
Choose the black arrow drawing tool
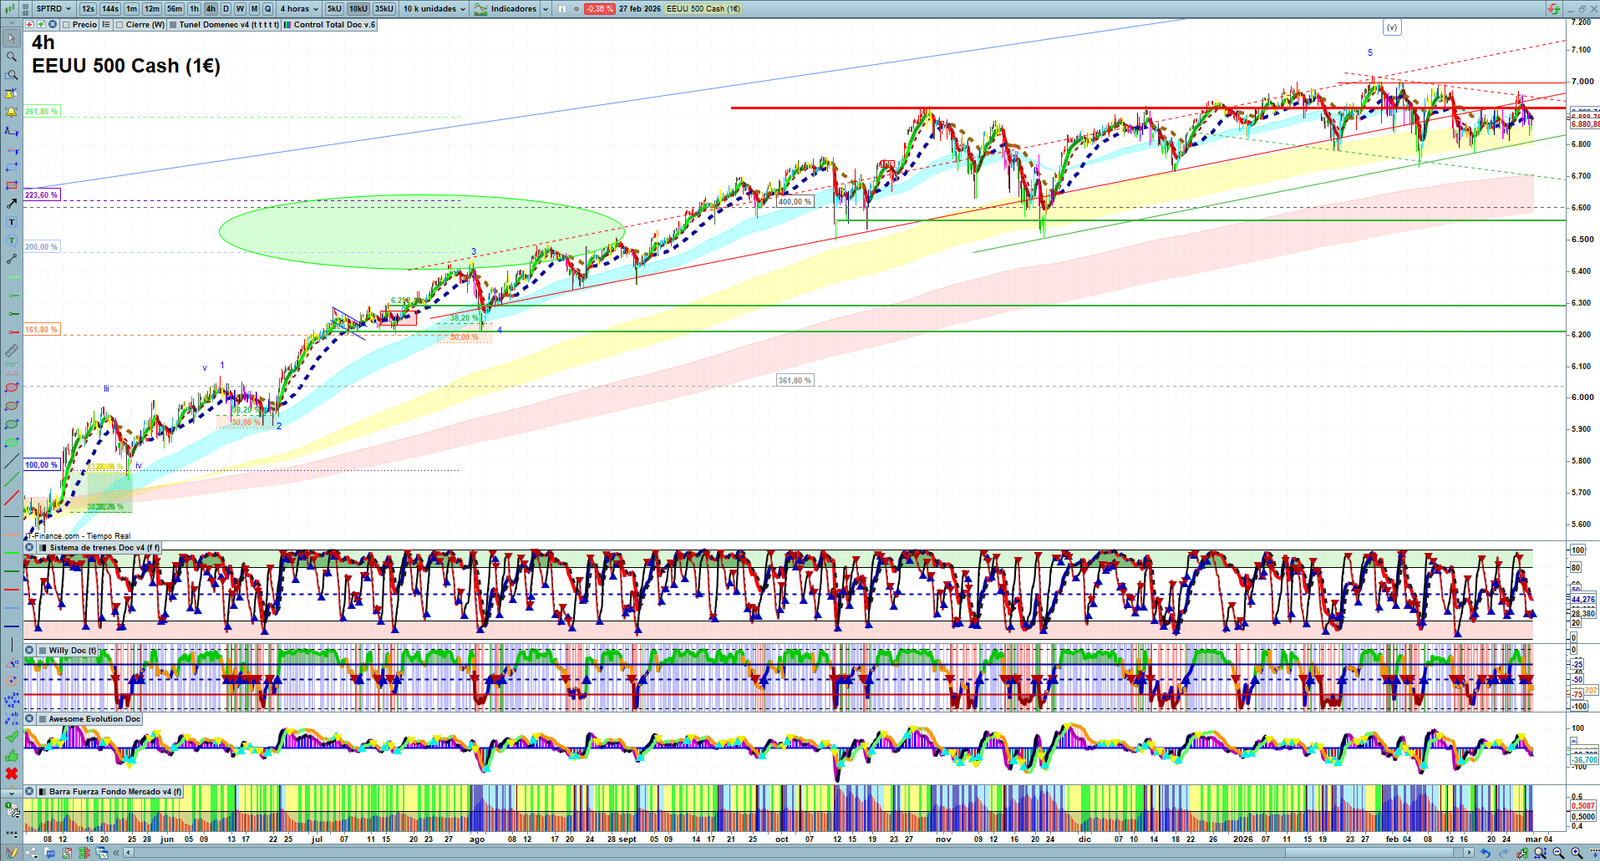click(x=11, y=203)
